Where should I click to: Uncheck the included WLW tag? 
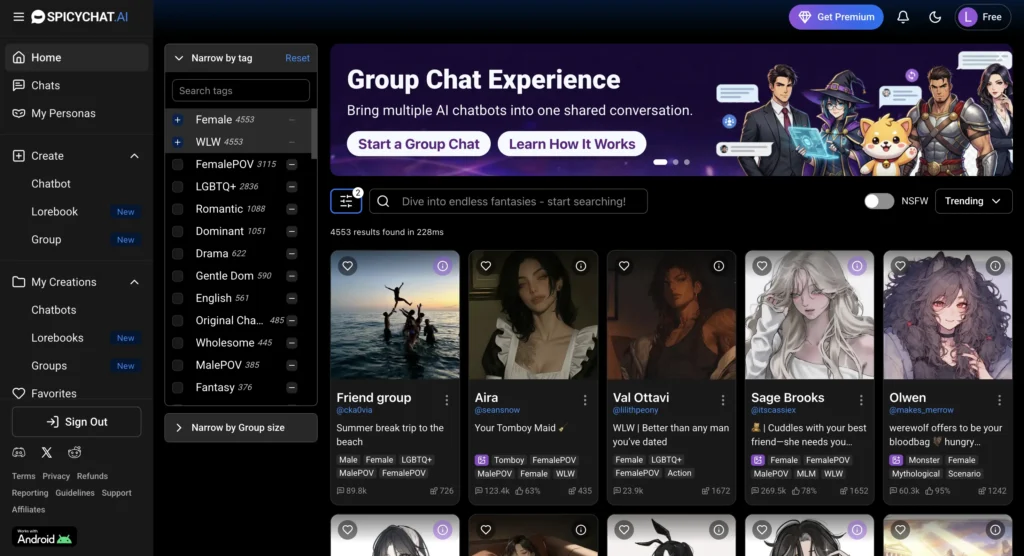tap(178, 142)
